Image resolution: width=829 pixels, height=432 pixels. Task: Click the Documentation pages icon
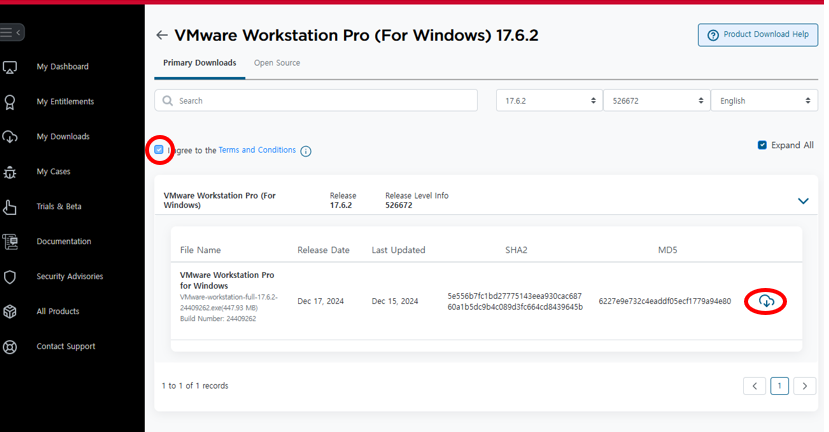tap(10, 242)
